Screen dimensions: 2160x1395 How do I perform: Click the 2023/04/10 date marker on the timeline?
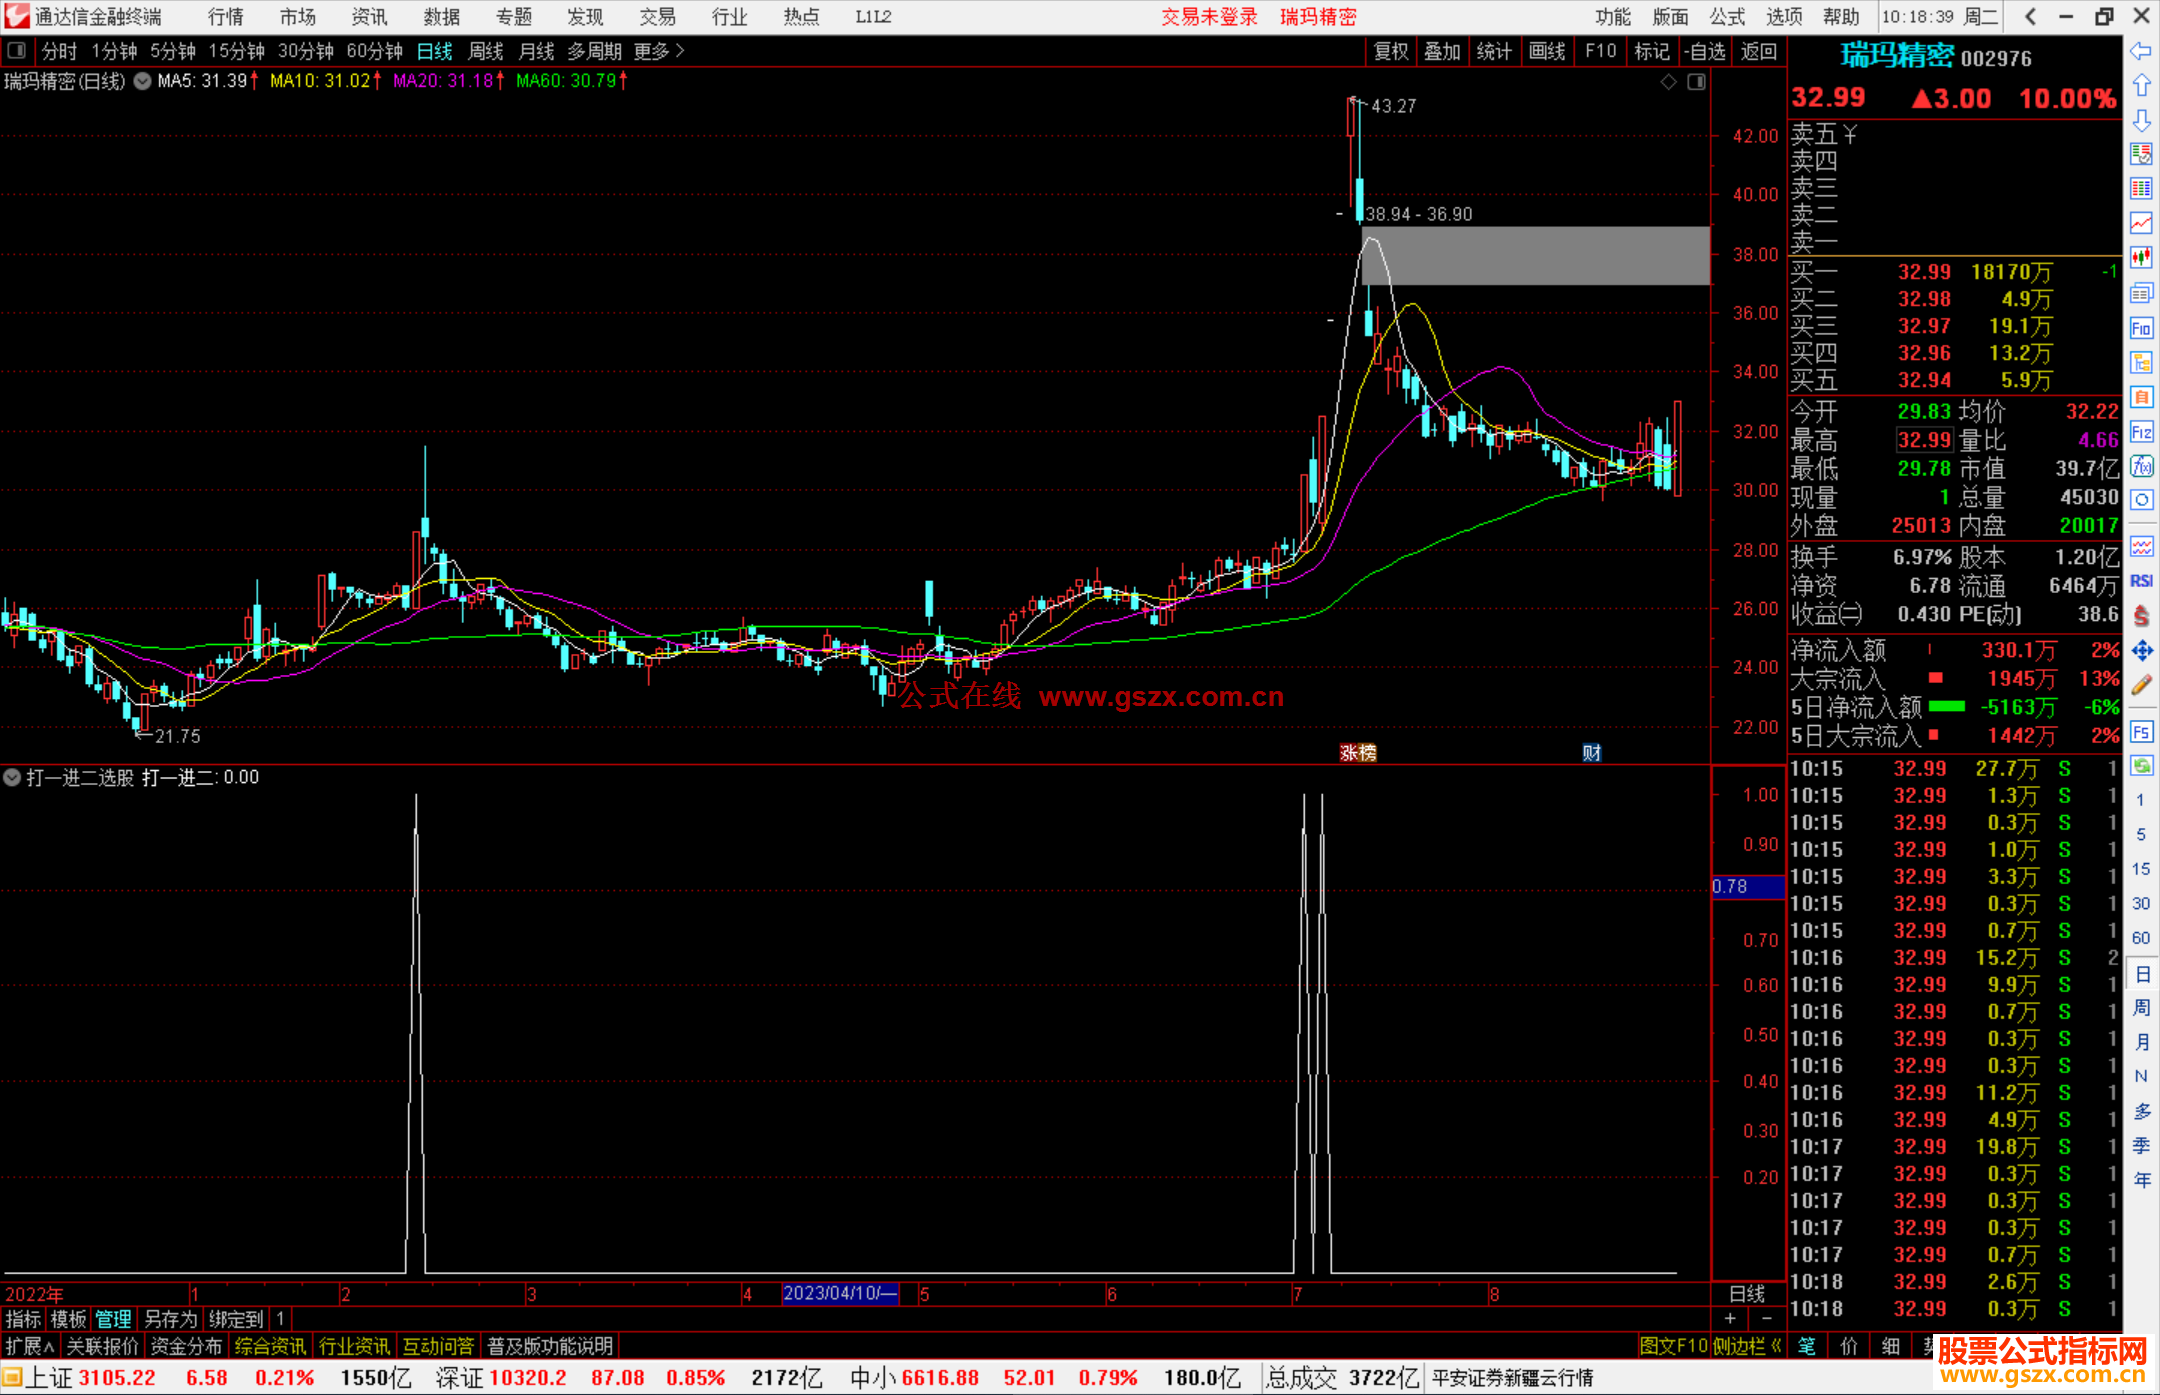(839, 1293)
